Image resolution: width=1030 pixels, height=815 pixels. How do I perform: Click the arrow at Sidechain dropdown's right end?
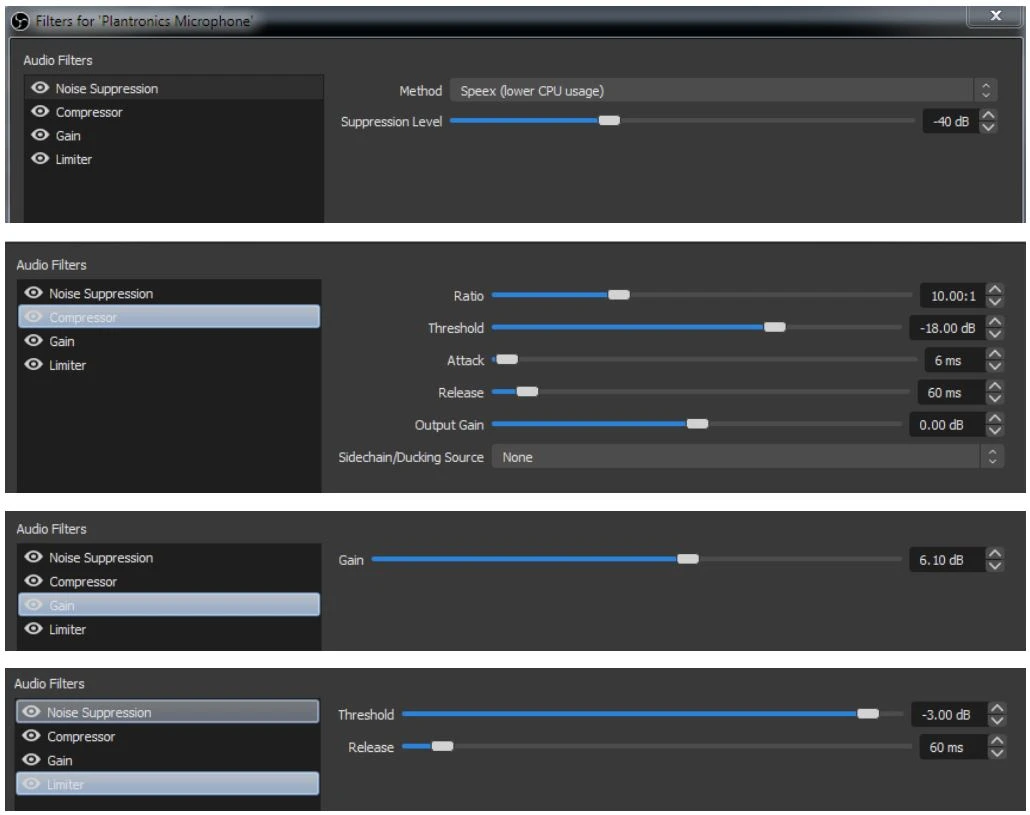tap(992, 457)
